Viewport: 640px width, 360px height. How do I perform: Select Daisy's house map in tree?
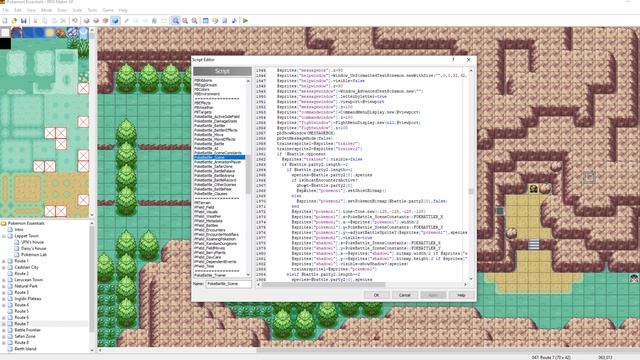tap(33, 248)
